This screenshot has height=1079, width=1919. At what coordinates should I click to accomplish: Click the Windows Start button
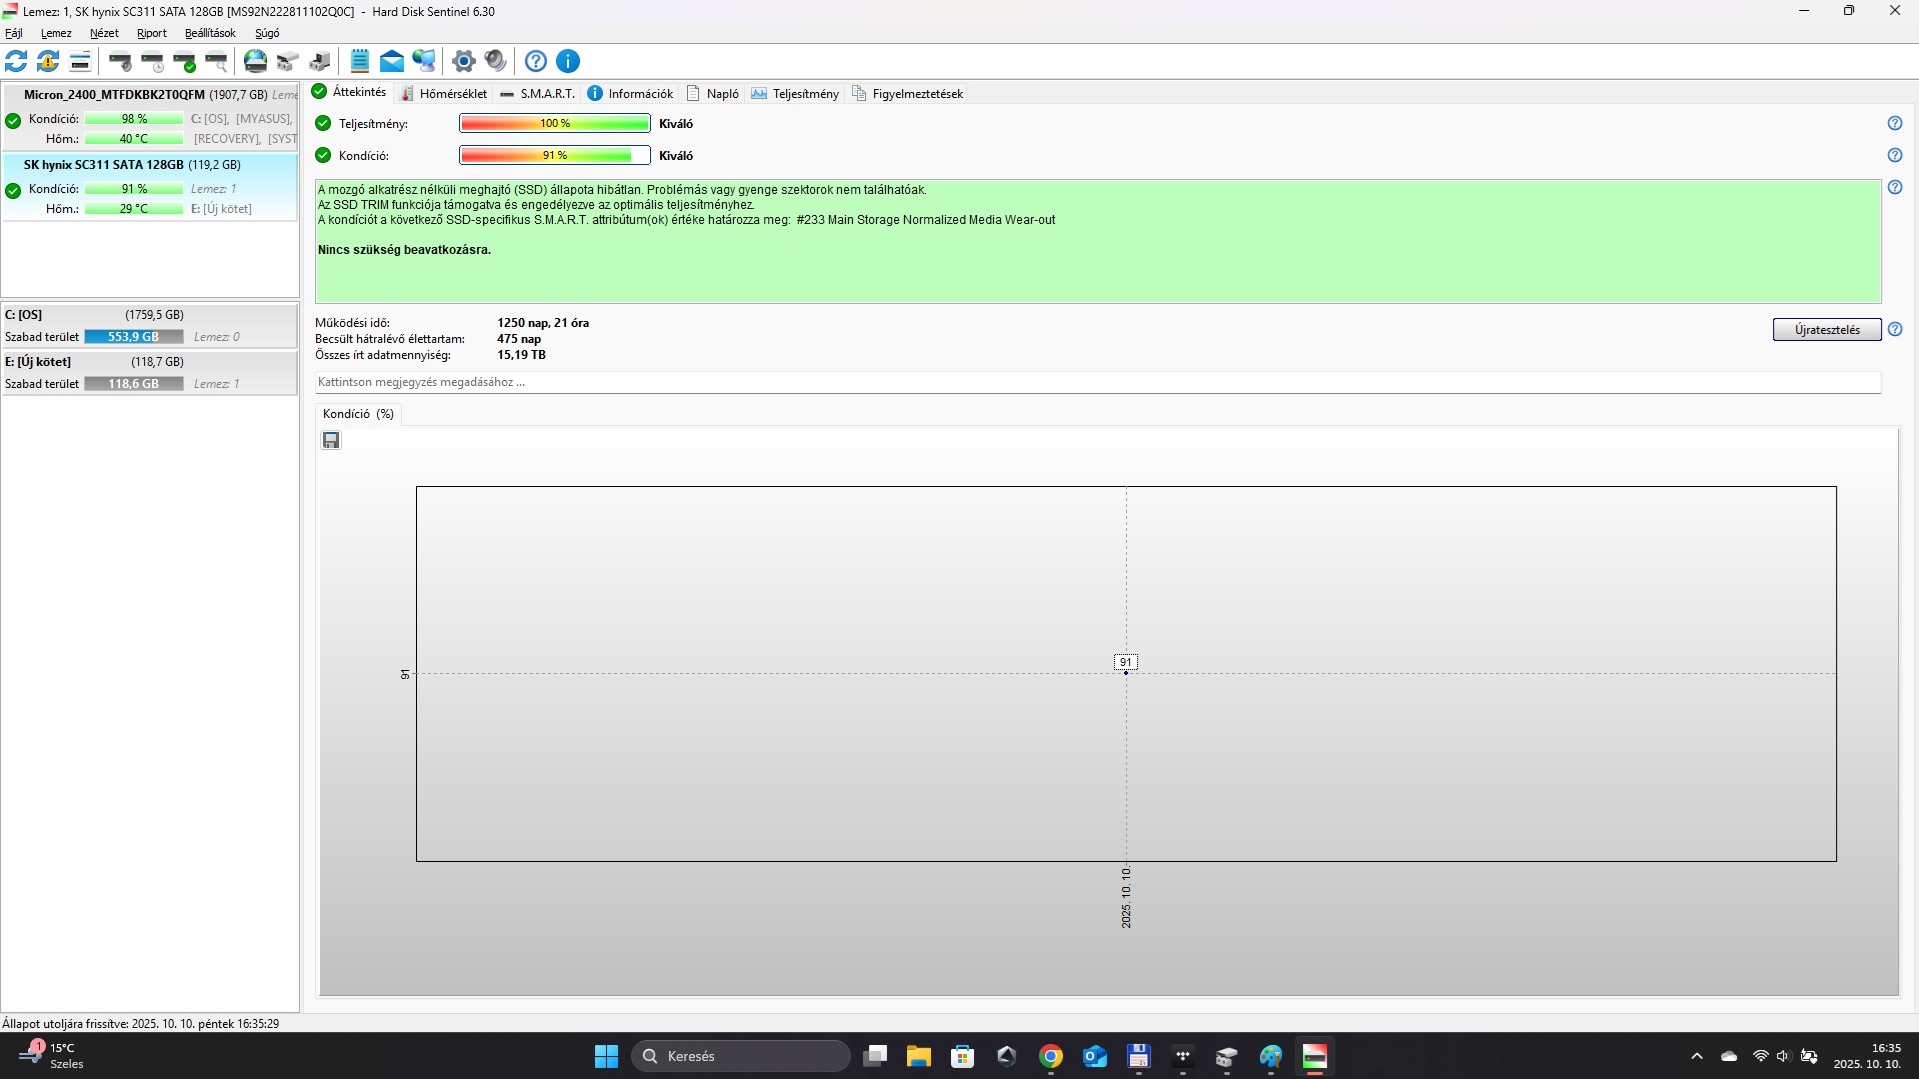tap(607, 1056)
